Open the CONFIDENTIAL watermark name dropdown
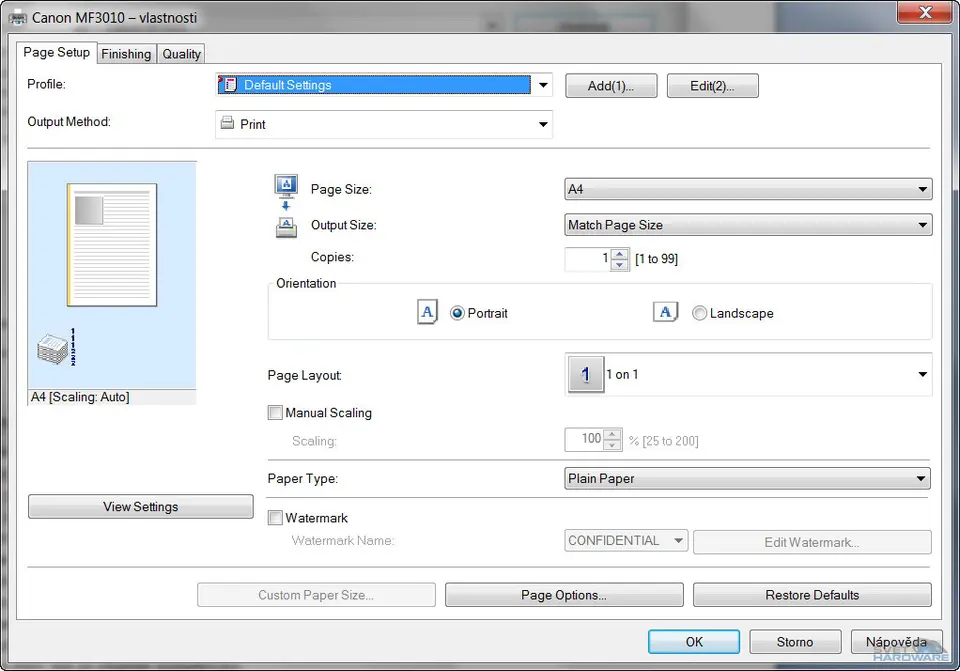960x671 pixels. [x=626, y=541]
